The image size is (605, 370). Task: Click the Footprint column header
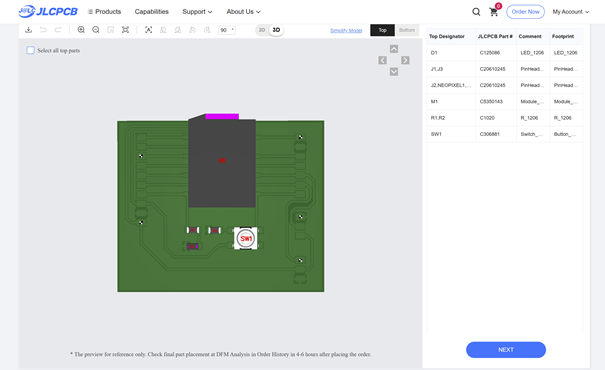tap(563, 36)
